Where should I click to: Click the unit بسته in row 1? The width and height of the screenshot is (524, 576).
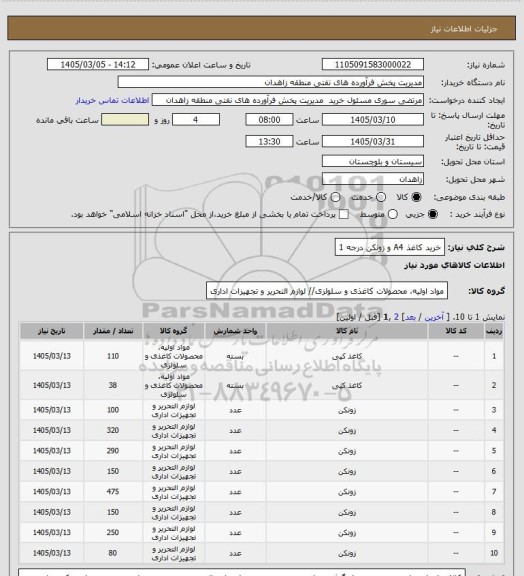click(x=235, y=356)
